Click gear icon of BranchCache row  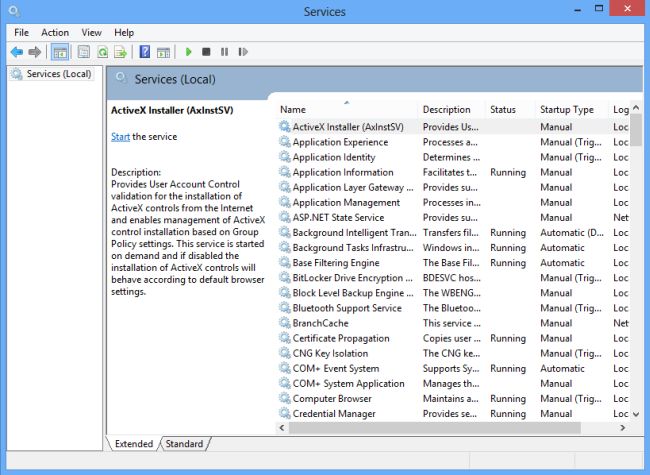click(284, 323)
